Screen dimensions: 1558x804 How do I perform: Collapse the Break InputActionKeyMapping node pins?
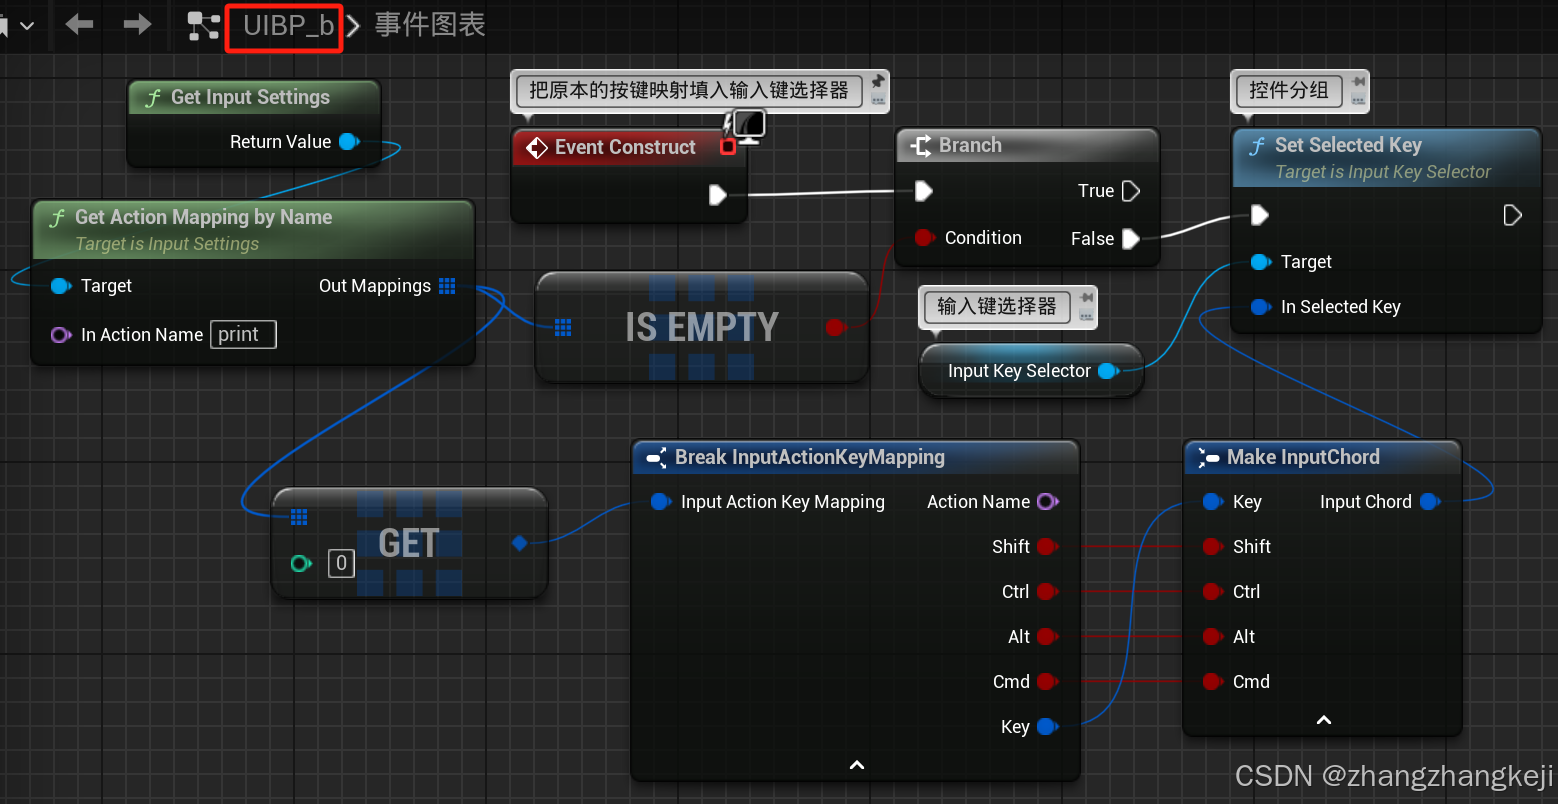pyautogui.click(x=856, y=765)
